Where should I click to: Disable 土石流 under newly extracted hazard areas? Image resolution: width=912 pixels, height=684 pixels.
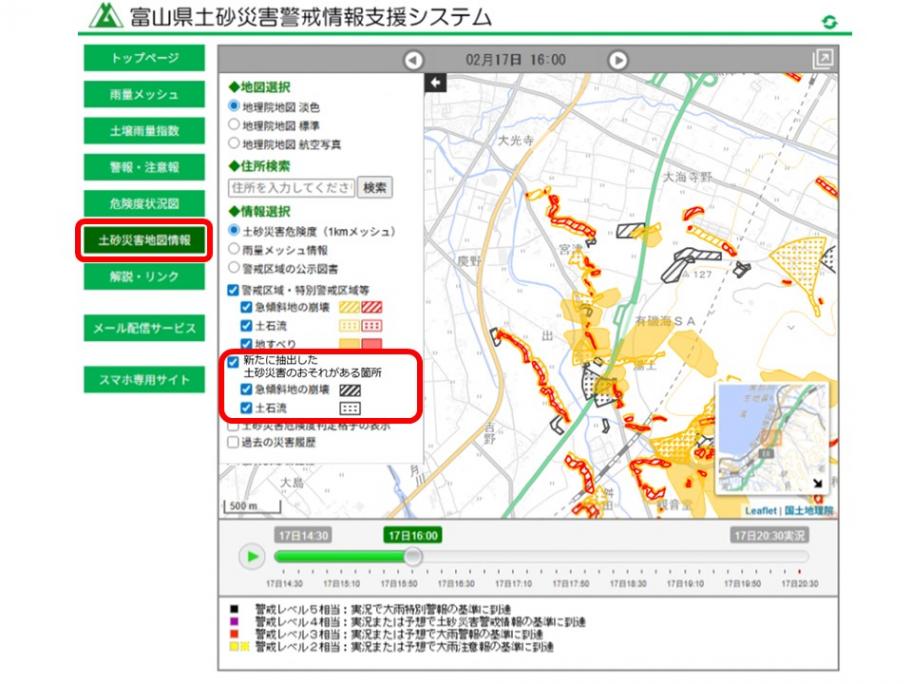(x=245, y=408)
